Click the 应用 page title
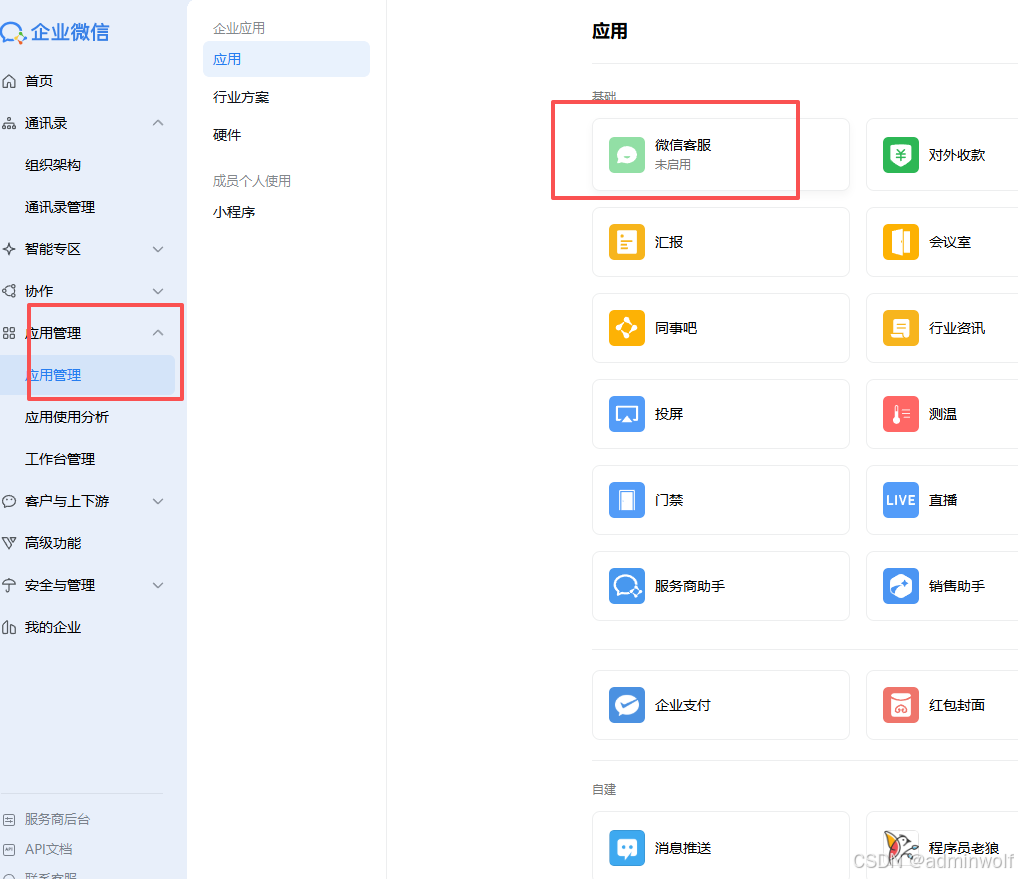The width and height of the screenshot is (1018, 879). [610, 31]
